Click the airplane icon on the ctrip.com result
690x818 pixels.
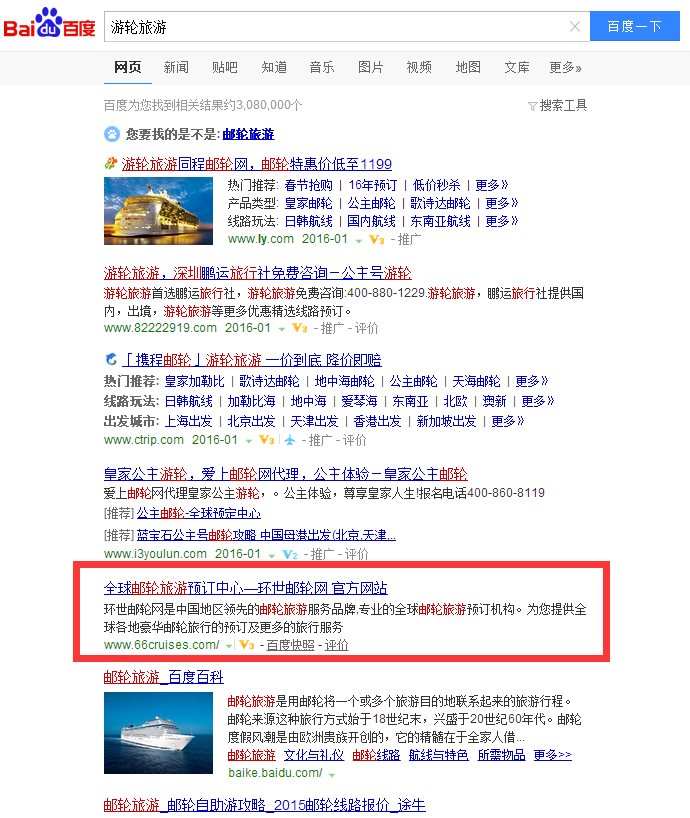pyautogui.click(x=289, y=440)
